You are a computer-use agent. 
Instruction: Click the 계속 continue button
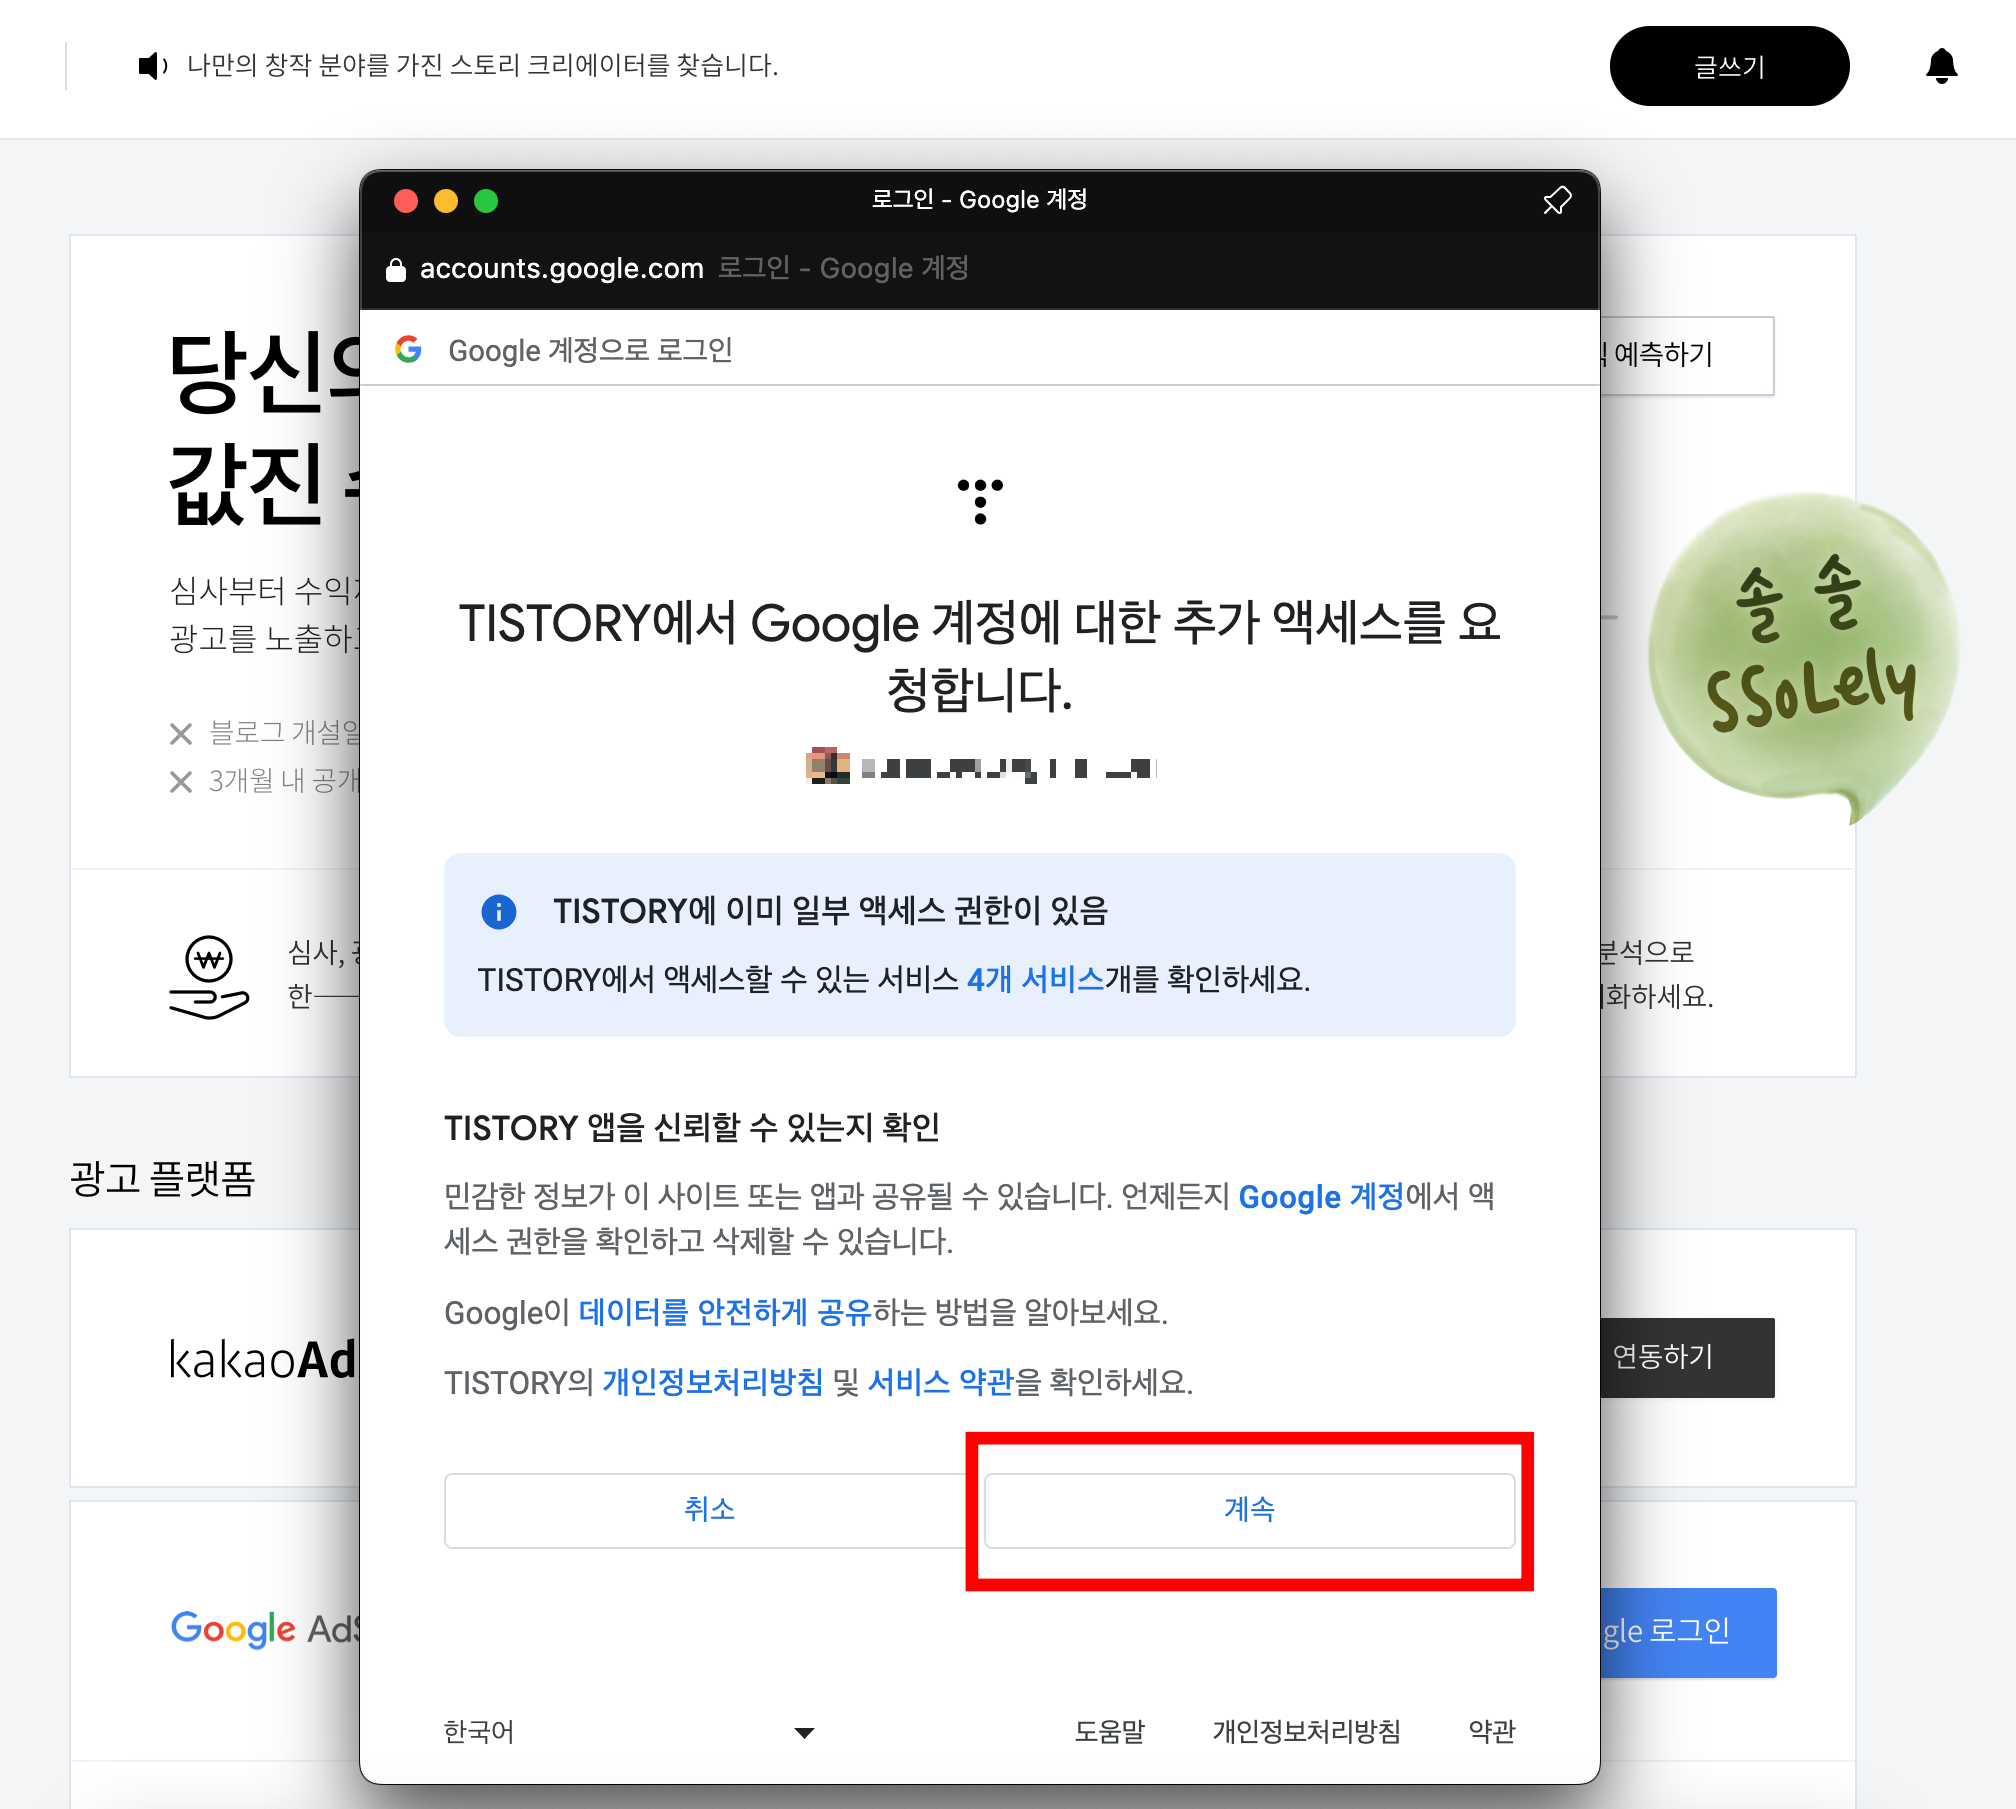tap(1250, 1510)
